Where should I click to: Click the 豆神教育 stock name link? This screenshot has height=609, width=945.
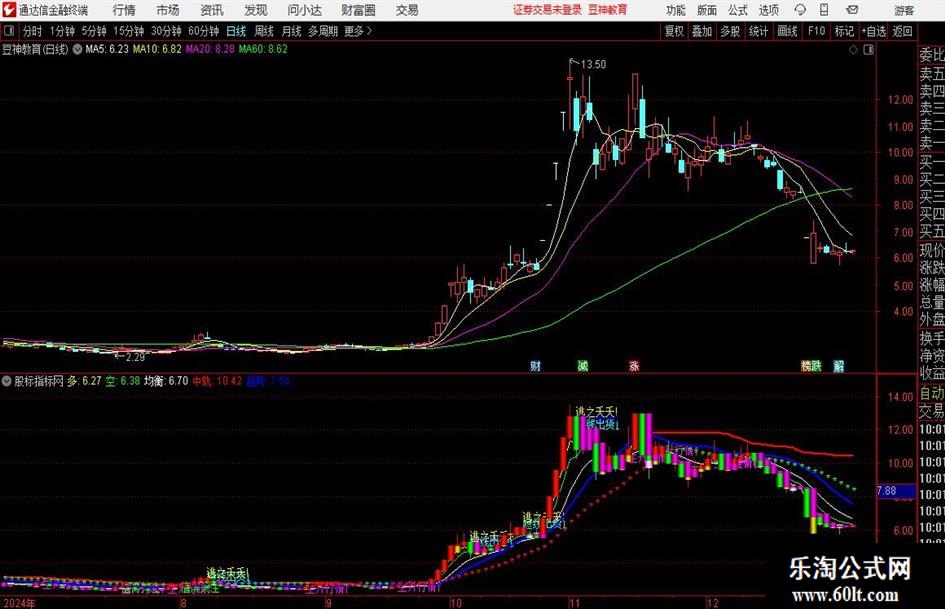[608, 10]
